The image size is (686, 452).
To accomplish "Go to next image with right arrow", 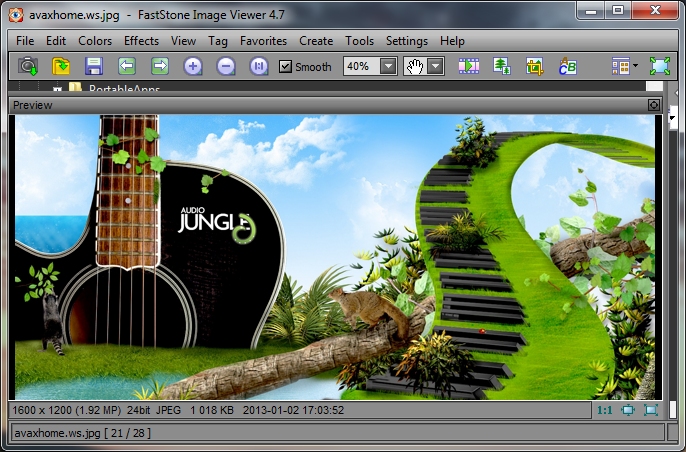I will point(160,67).
